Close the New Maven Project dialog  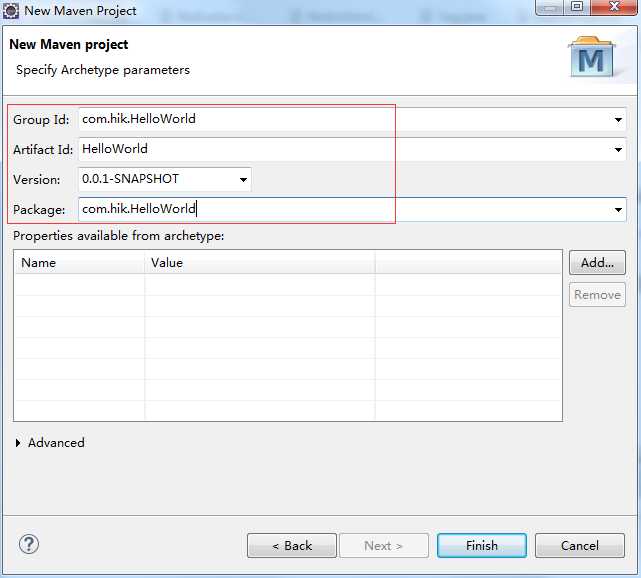[614, 7]
